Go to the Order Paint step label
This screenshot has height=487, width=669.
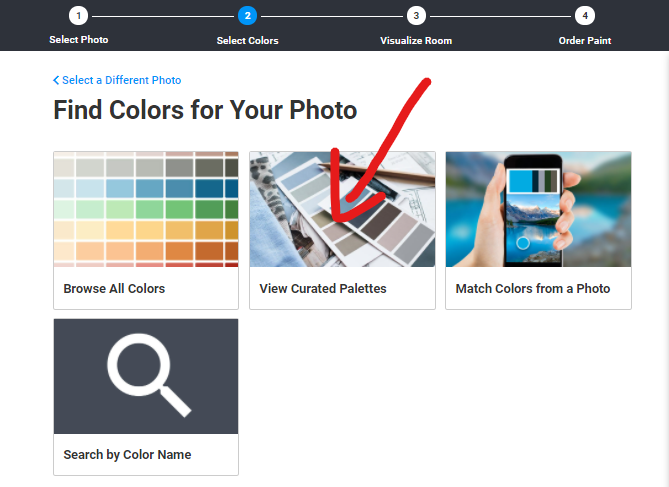point(585,41)
